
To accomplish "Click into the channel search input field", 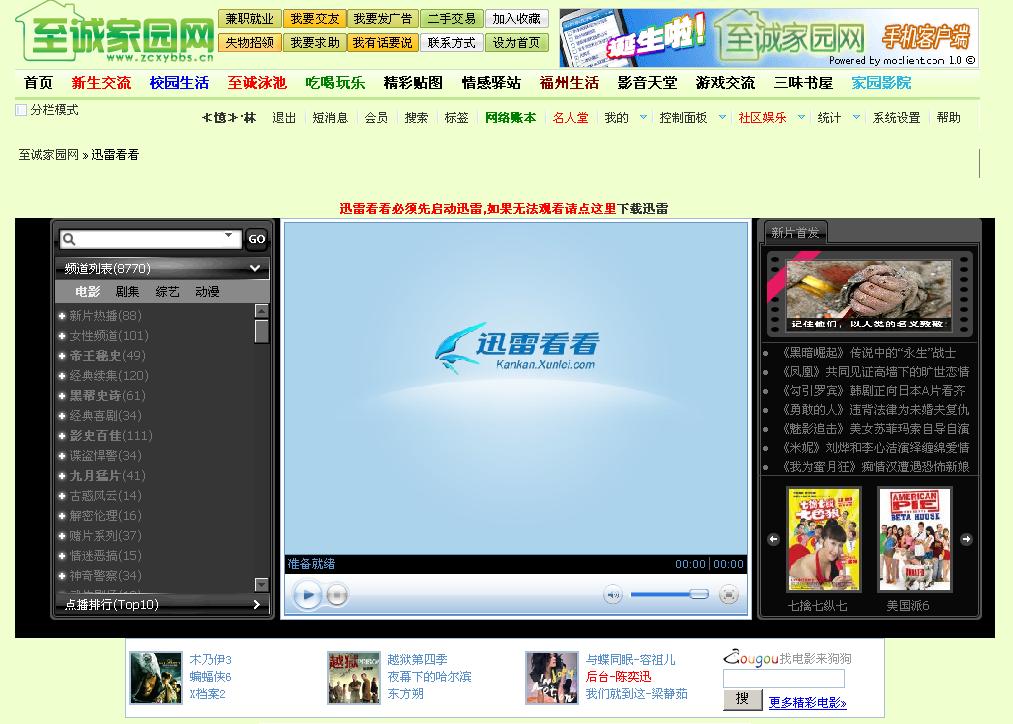I will (150, 239).
